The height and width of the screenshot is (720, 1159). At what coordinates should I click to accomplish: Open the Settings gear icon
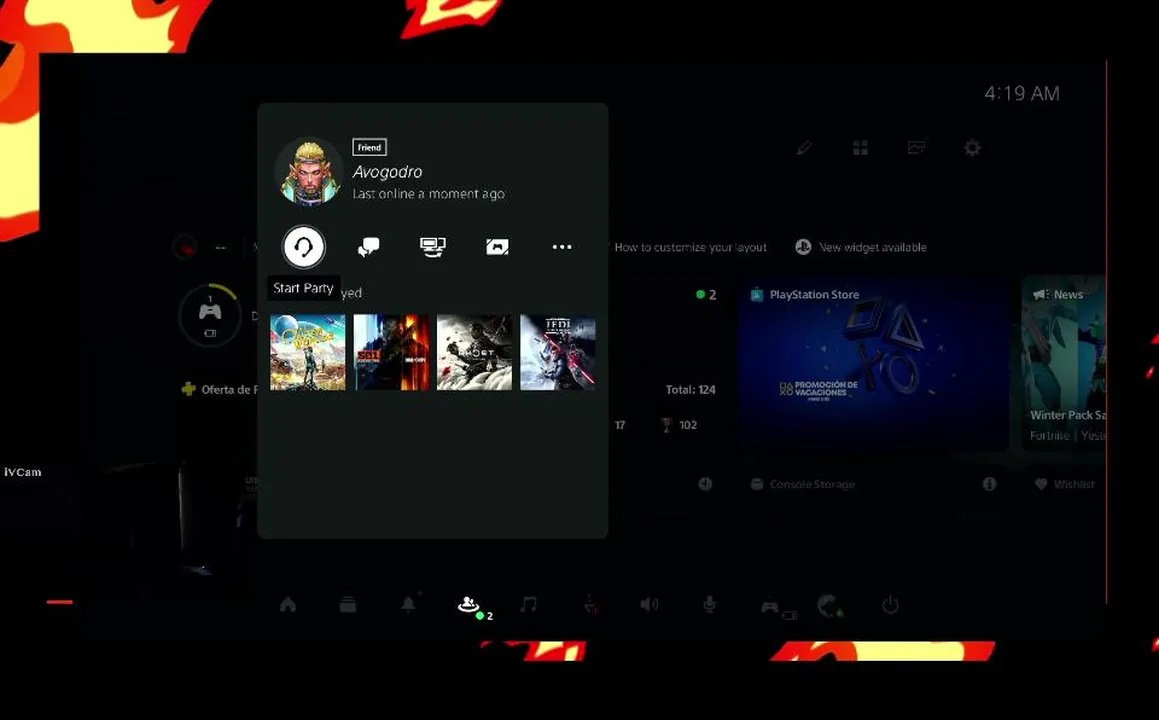tap(973, 148)
